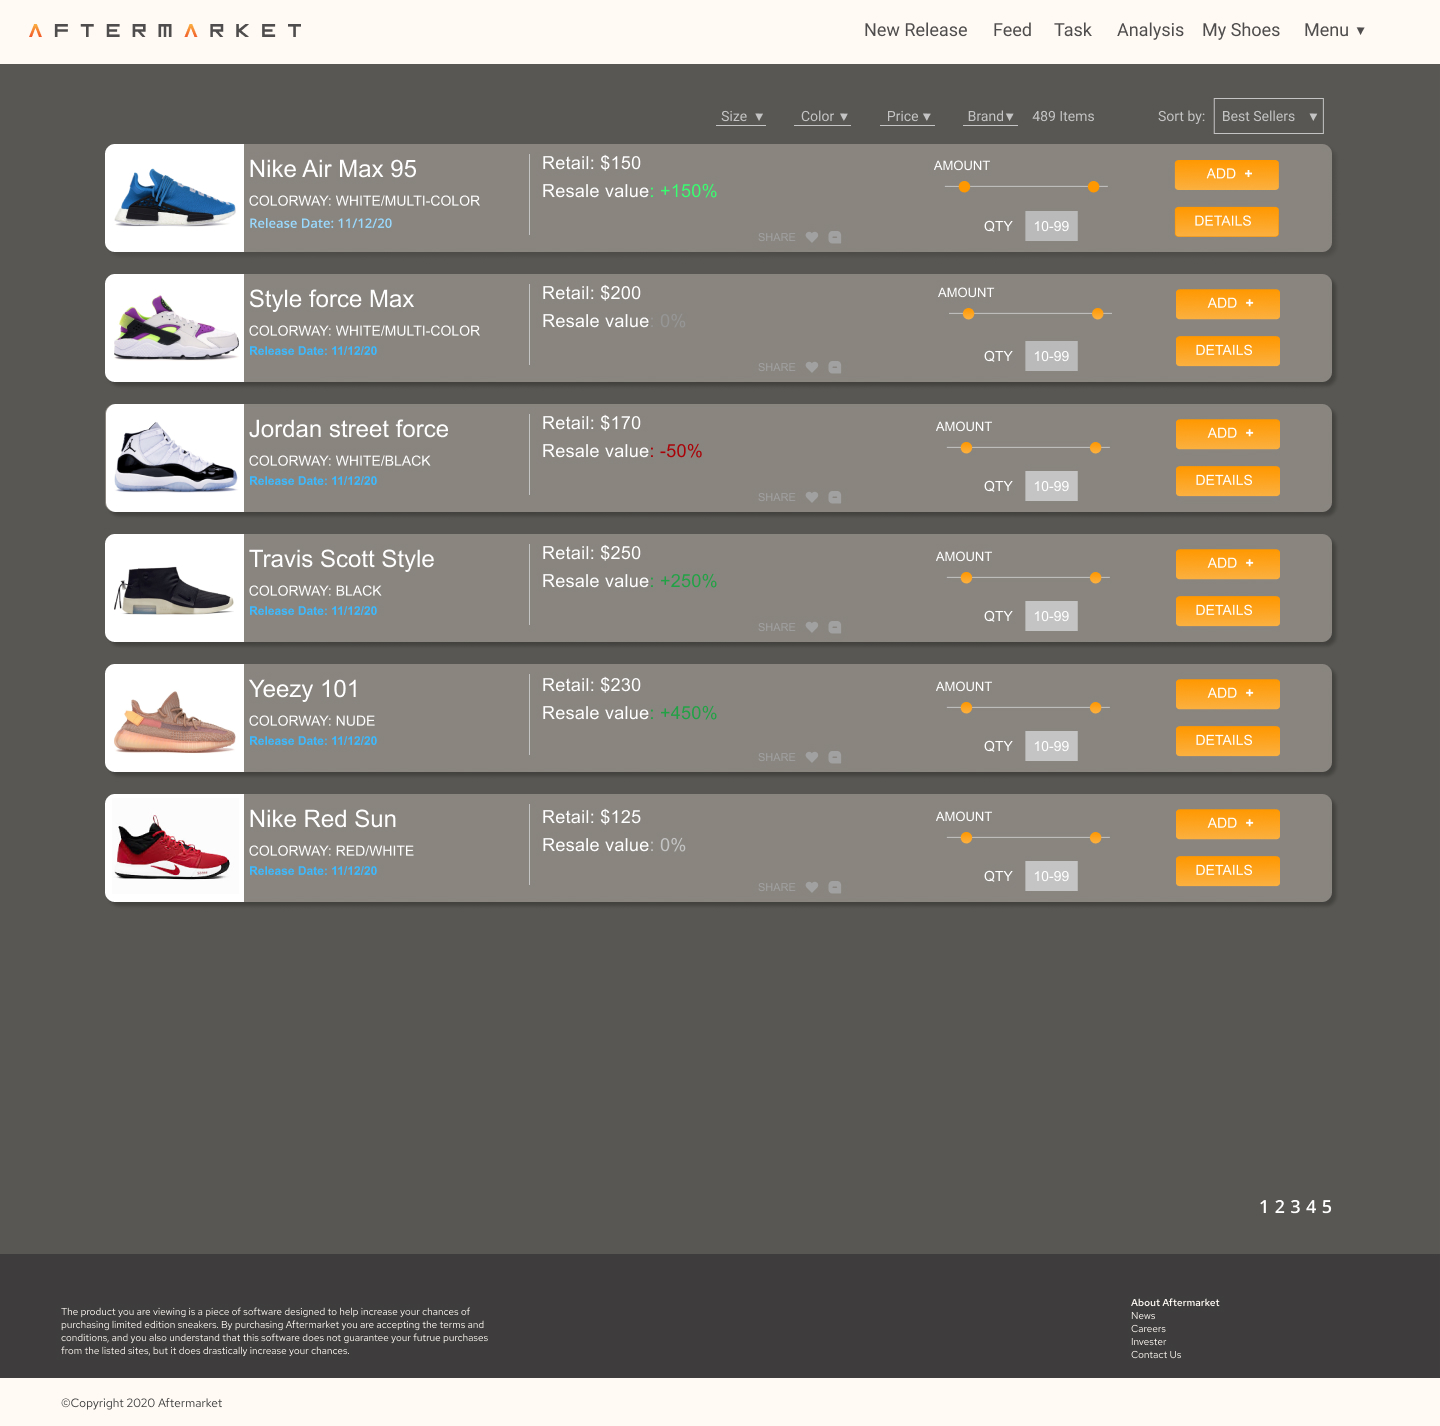1440x1426 pixels.
Task: View DETAILS of the Jordan street force
Action: click(x=1227, y=481)
